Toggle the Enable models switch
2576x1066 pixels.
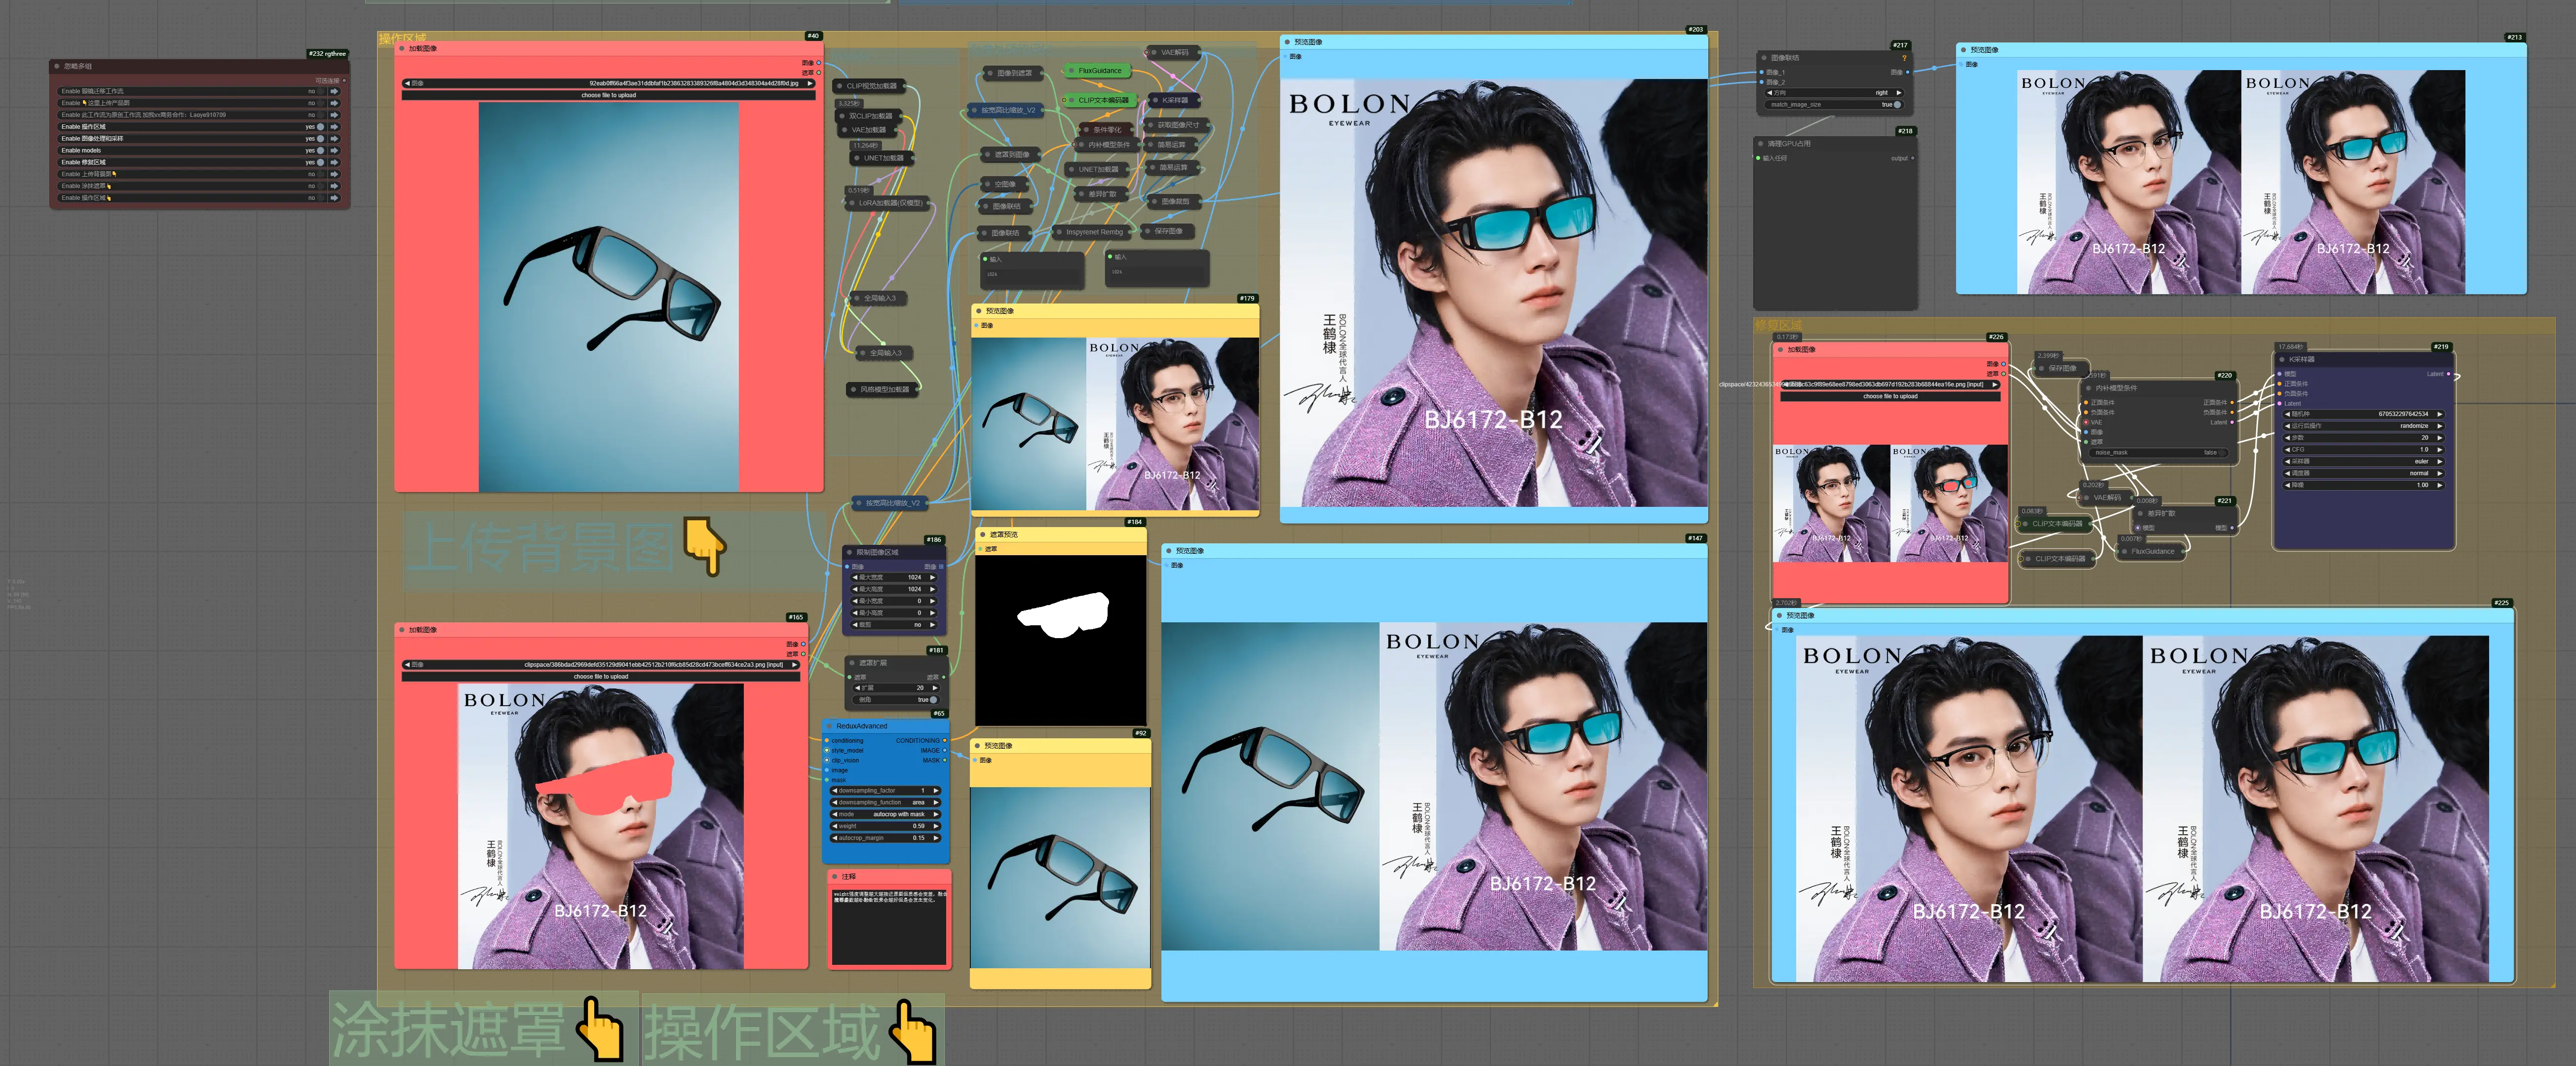click(321, 150)
